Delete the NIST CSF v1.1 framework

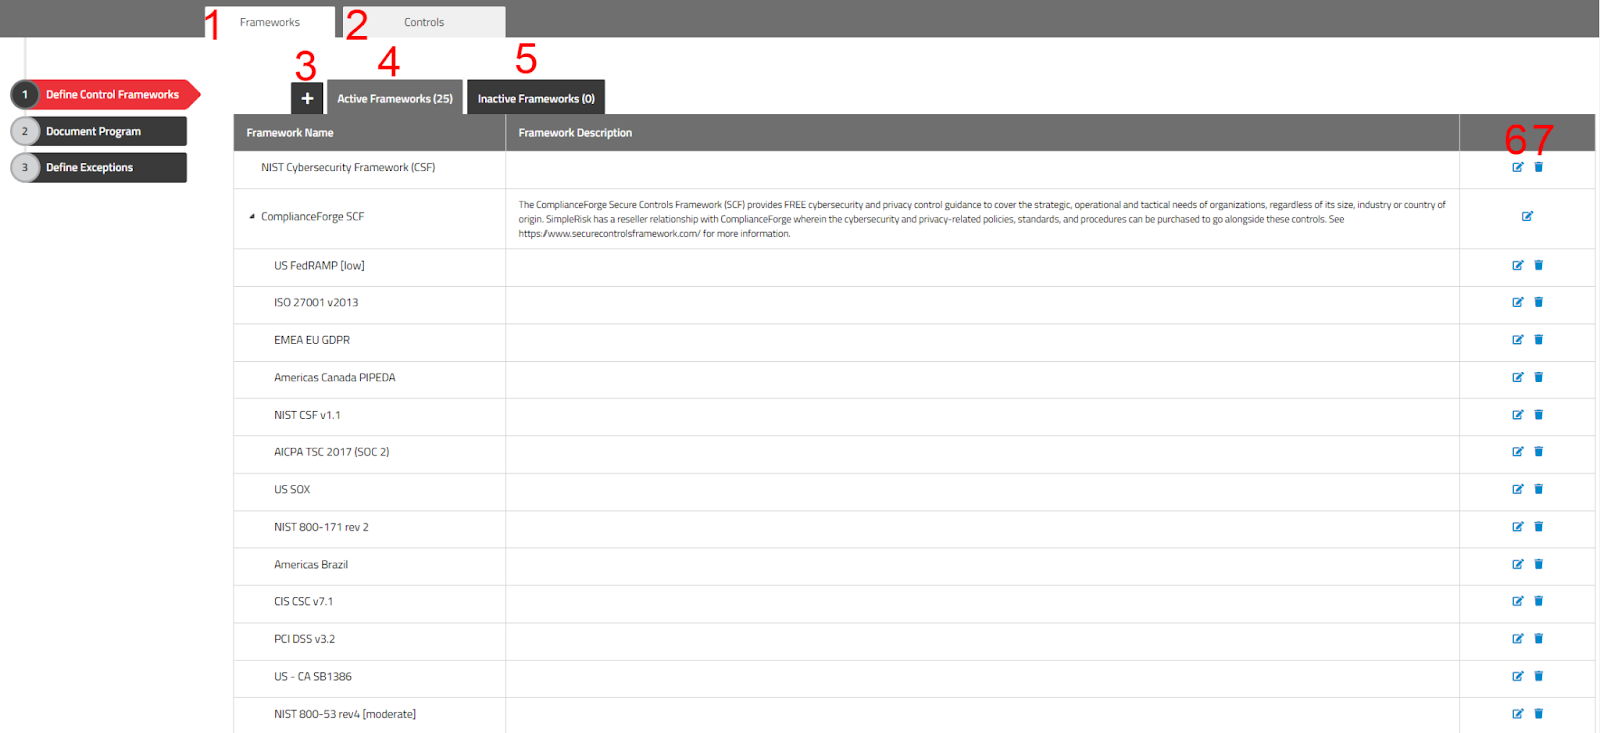pyautogui.click(x=1538, y=414)
